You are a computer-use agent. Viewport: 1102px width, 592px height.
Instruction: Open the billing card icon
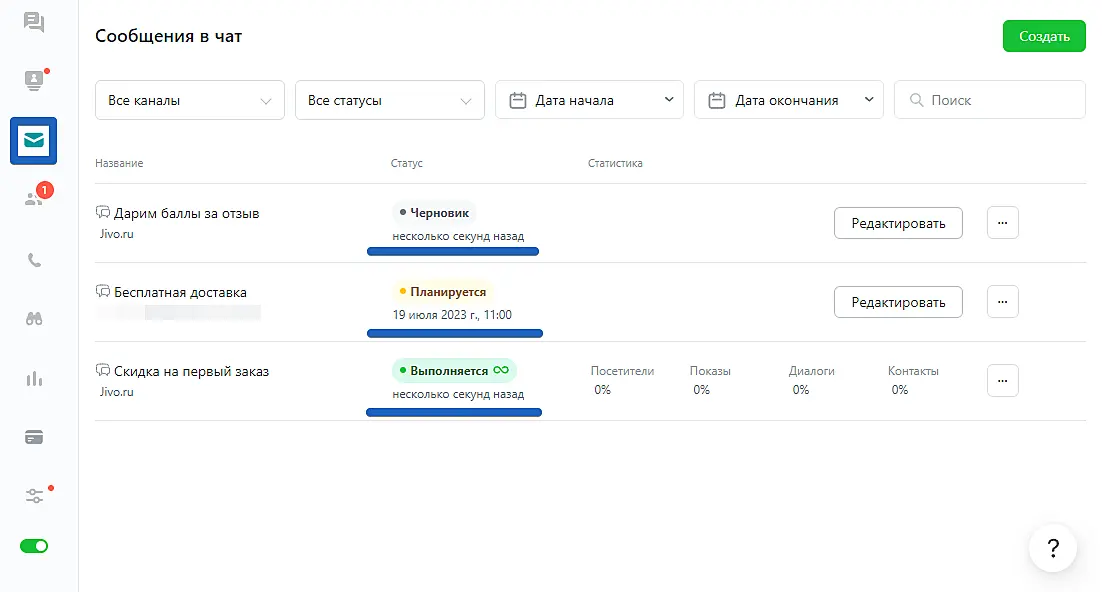pyautogui.click(x=34, y=437)
